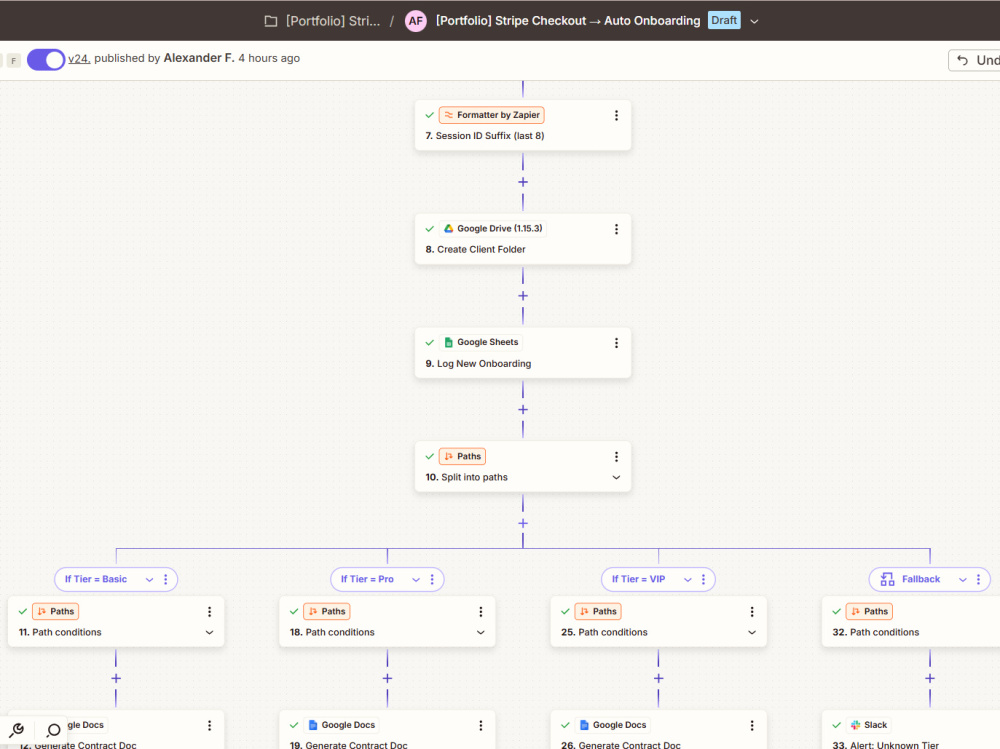1000x749 pixels.
Task: Collapse step 25 Path conditions chevron
Action: point(752,632)
